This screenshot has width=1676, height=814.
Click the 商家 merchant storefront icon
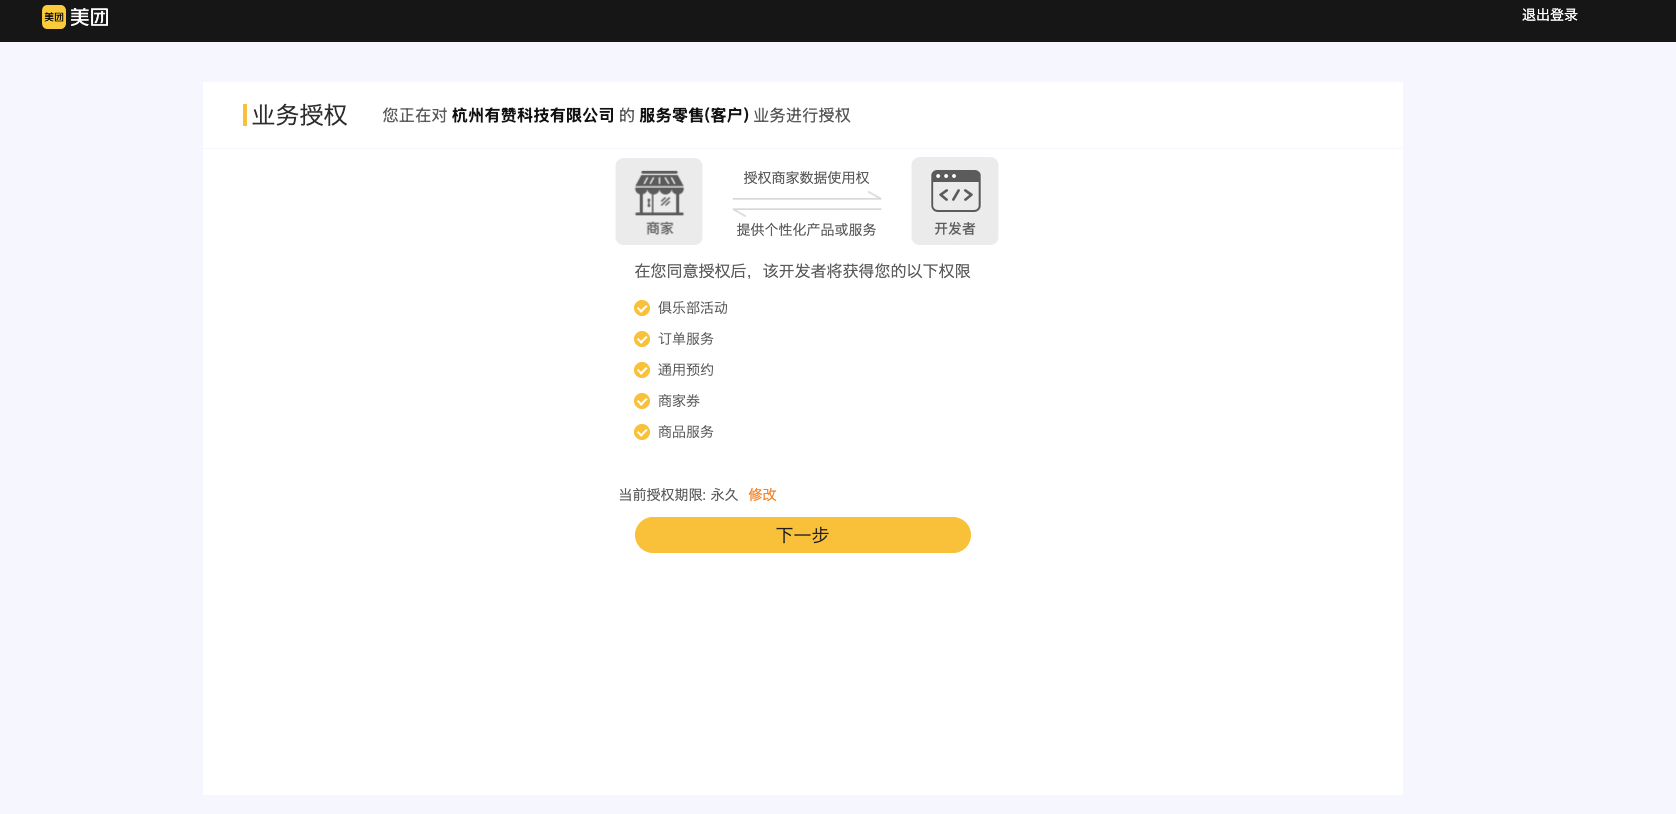coord(659,201)
